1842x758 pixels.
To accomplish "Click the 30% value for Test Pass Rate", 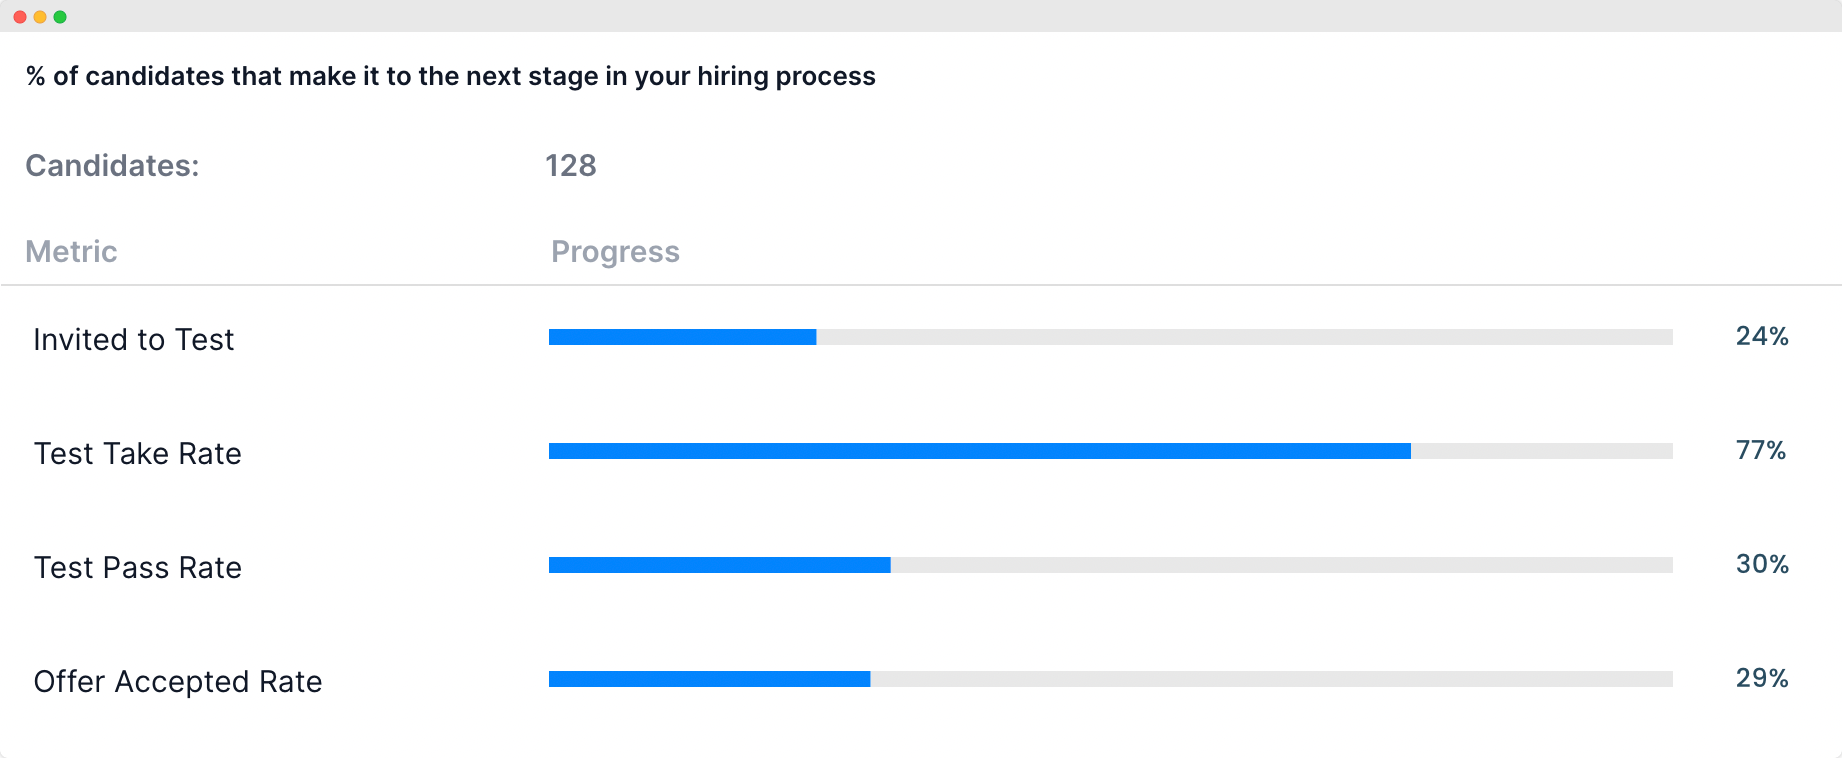I will coord(1762,564).
